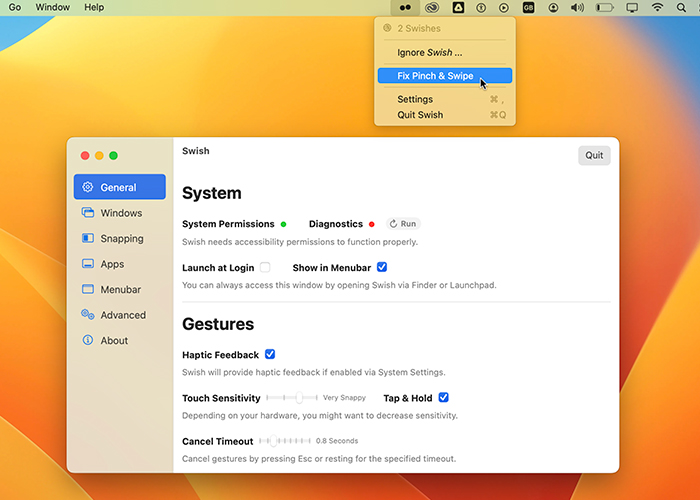This screenshot has width=700, height=500.
Task: Click the Menubar window sidebar icon
Action: [x=88, y=289]
